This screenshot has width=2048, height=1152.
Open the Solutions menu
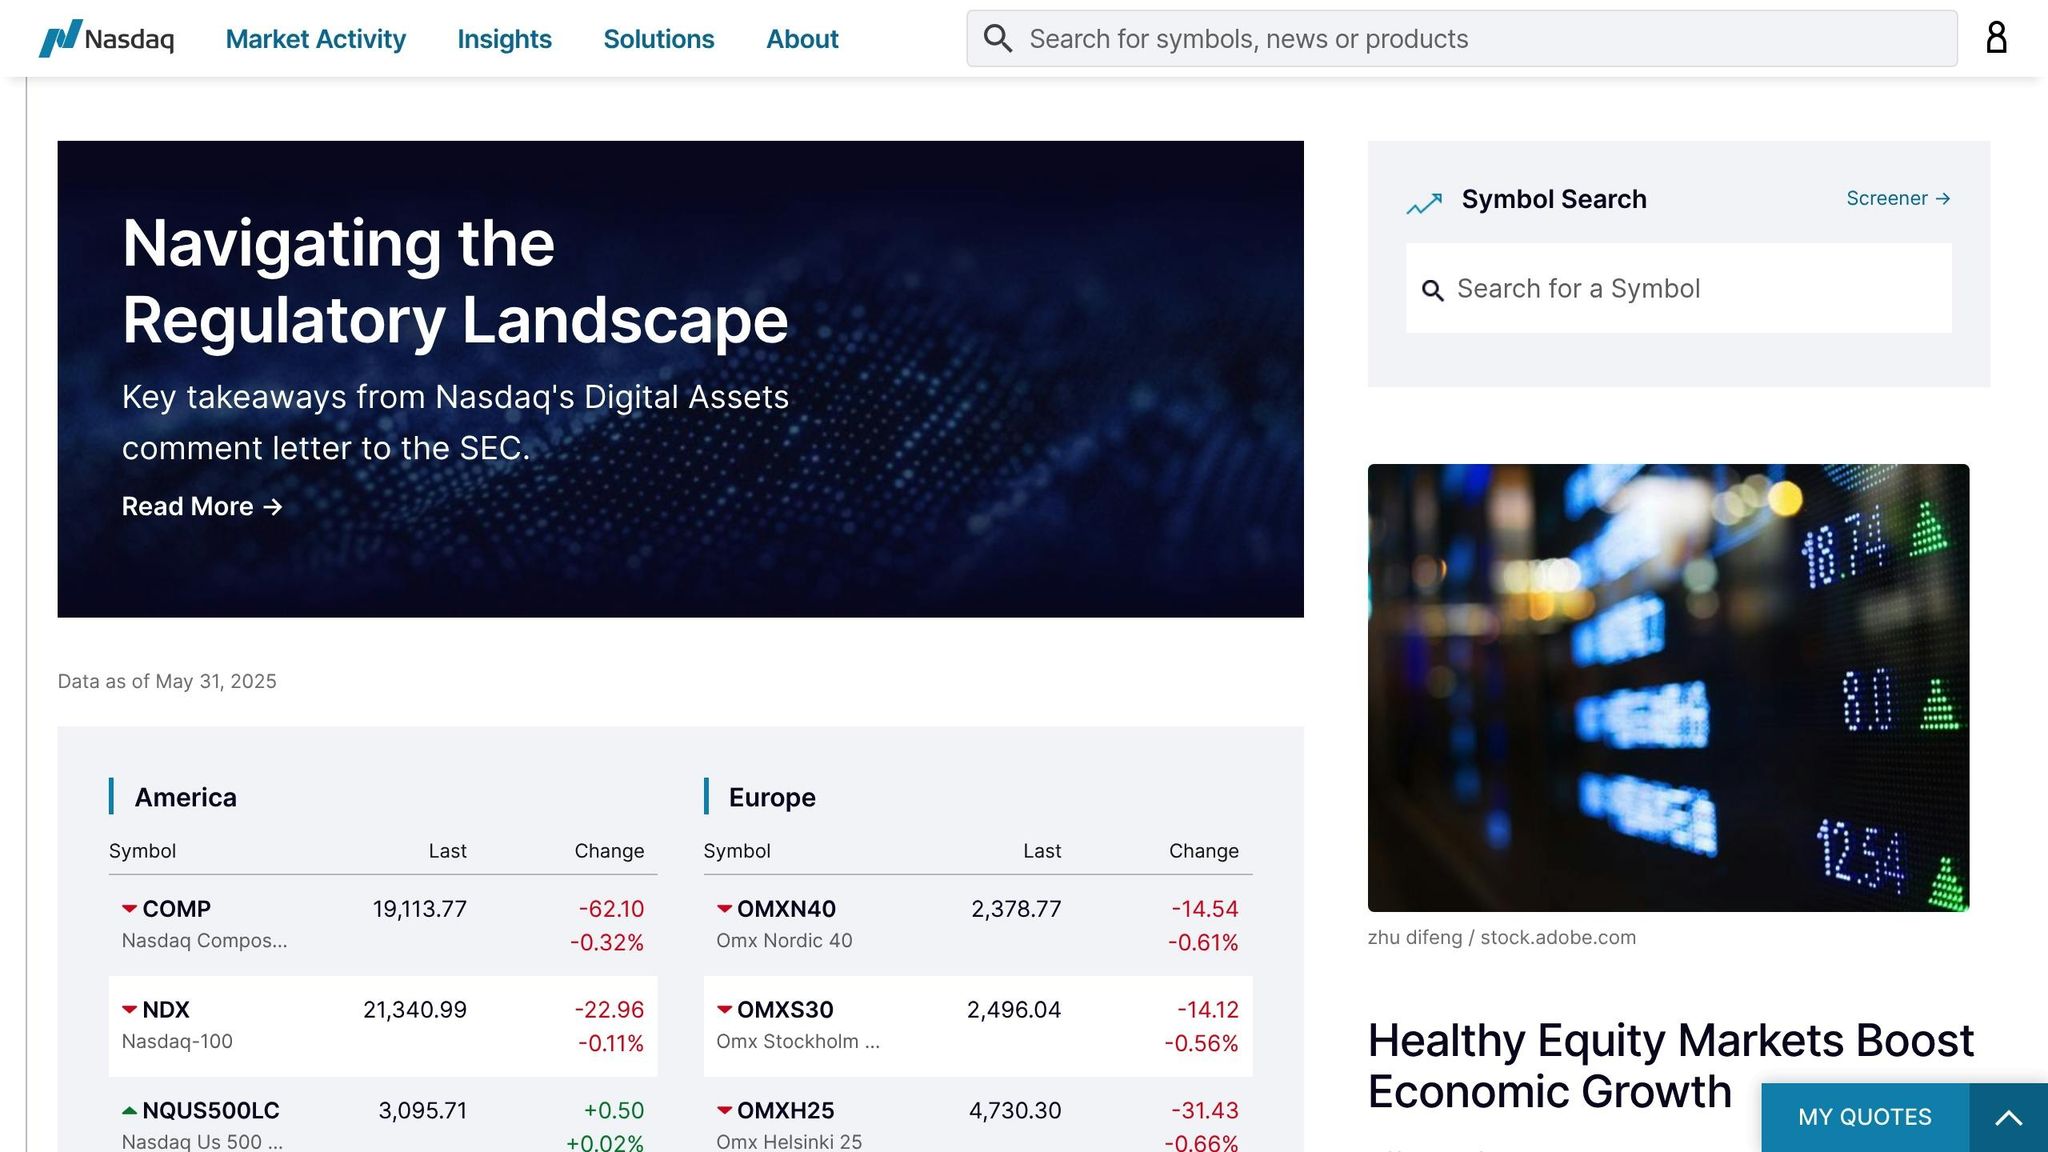coord(658,39)
